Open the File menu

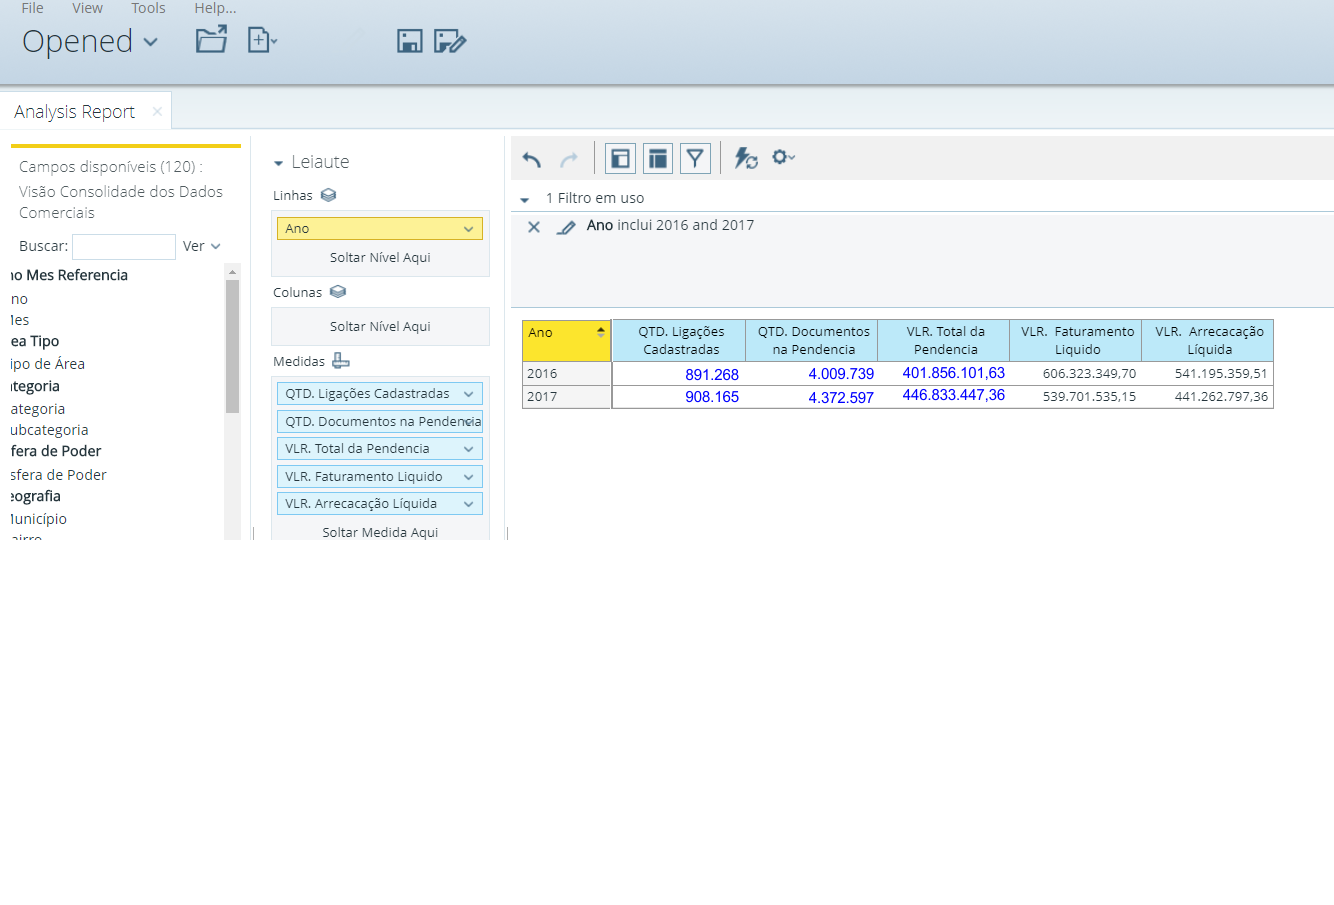coord(33,8)
